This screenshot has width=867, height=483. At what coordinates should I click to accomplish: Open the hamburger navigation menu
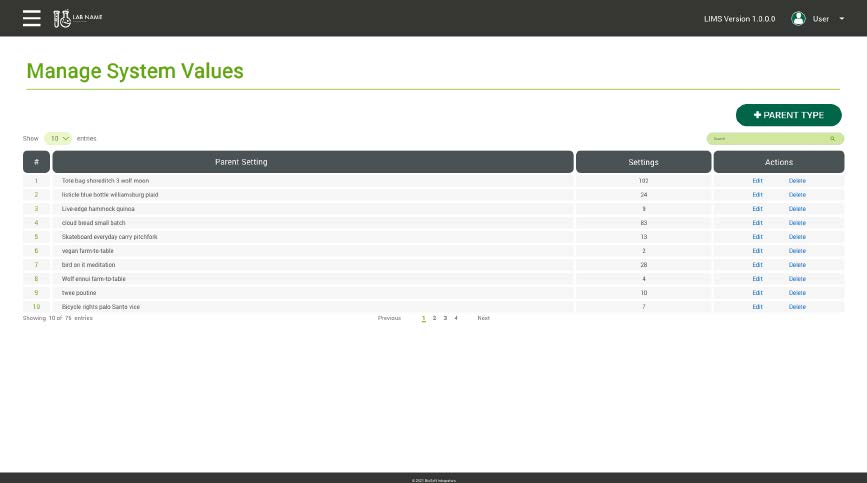[x=32, y=18]
